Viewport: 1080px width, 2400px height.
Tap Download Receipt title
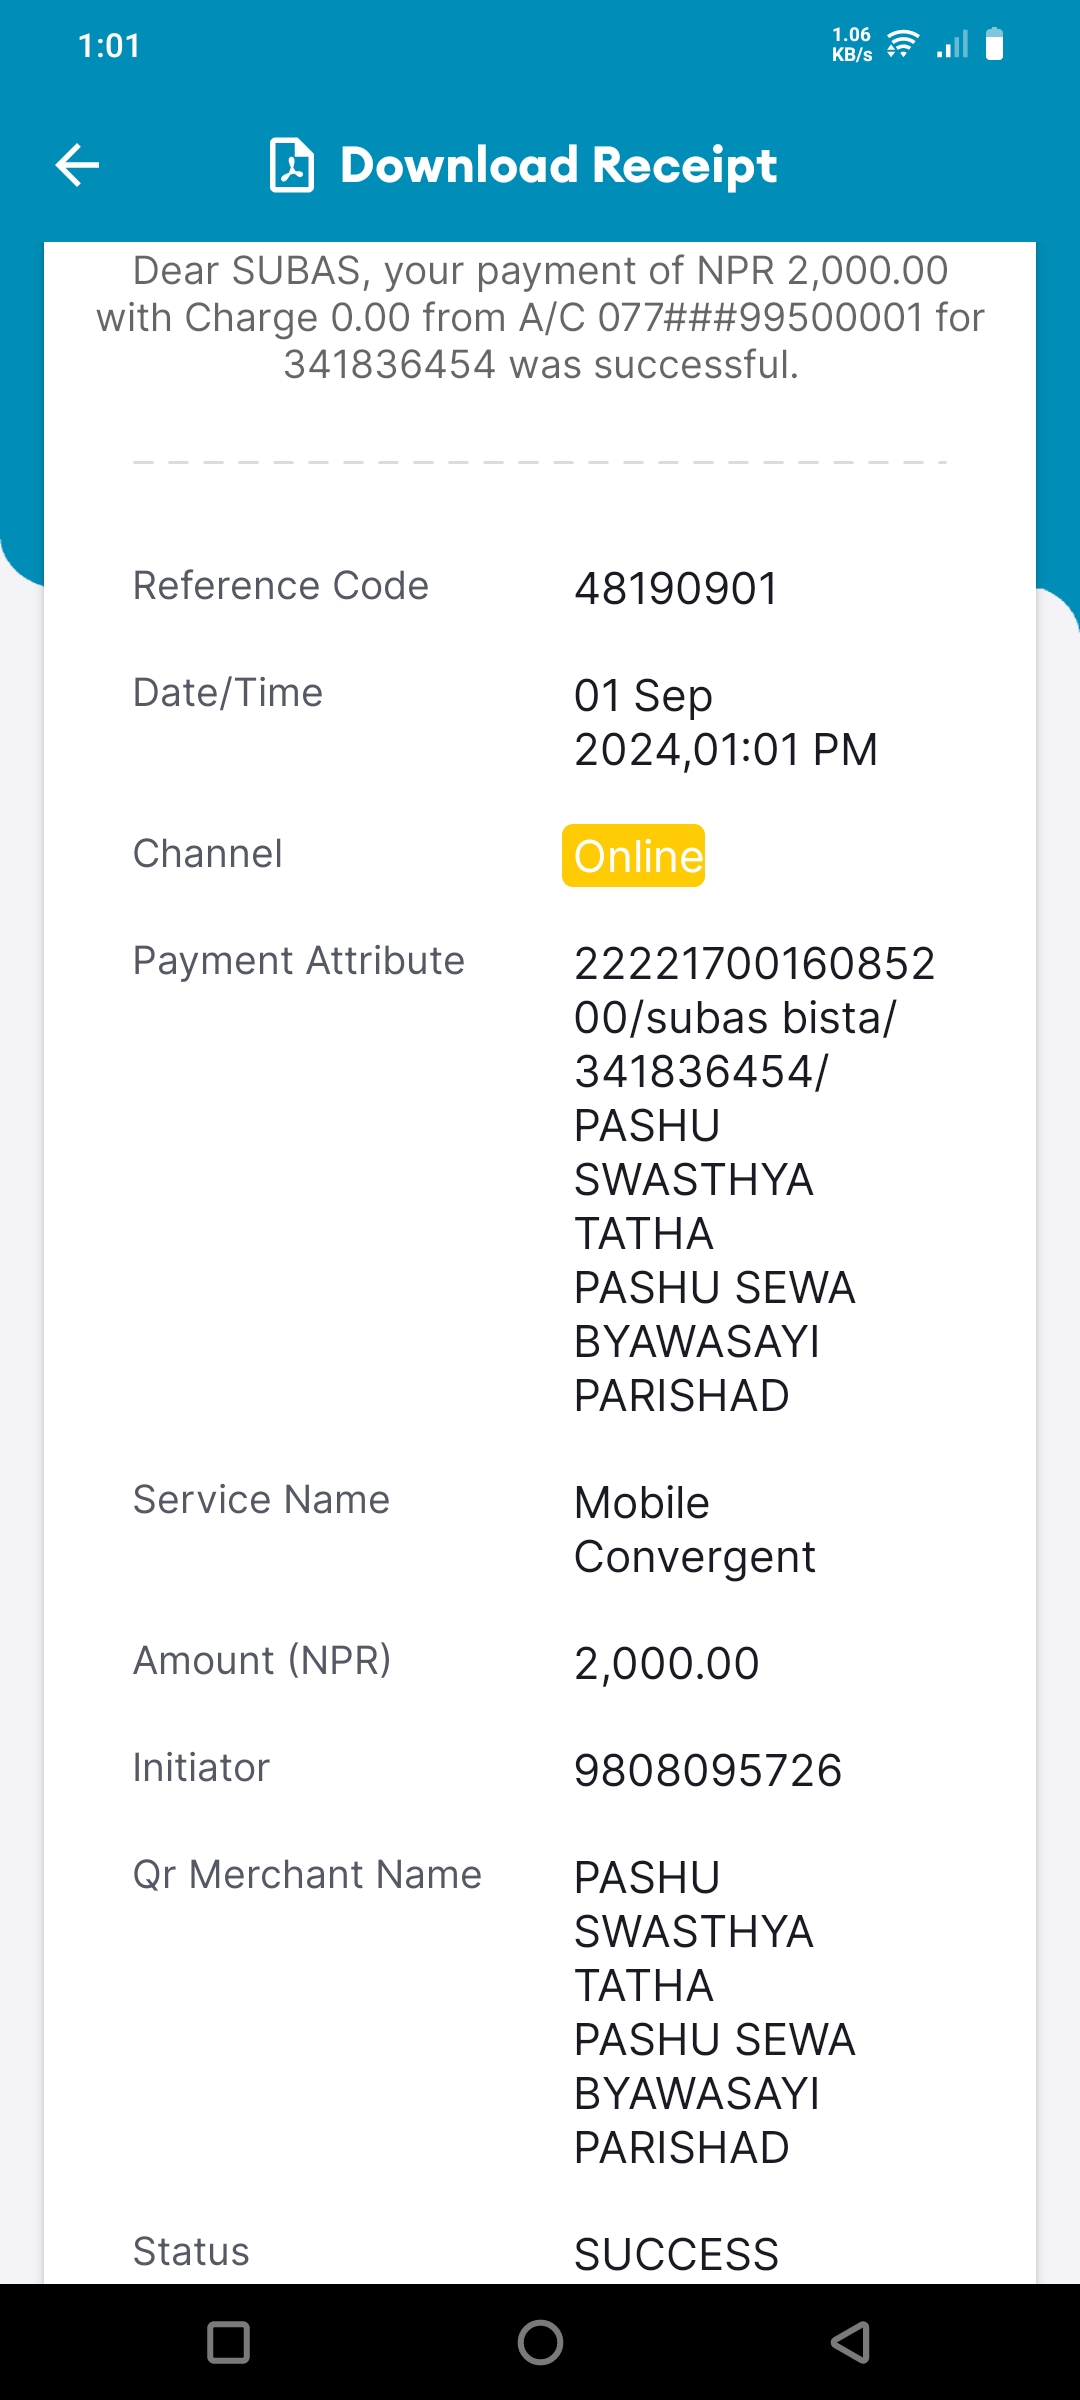(558, 165)
